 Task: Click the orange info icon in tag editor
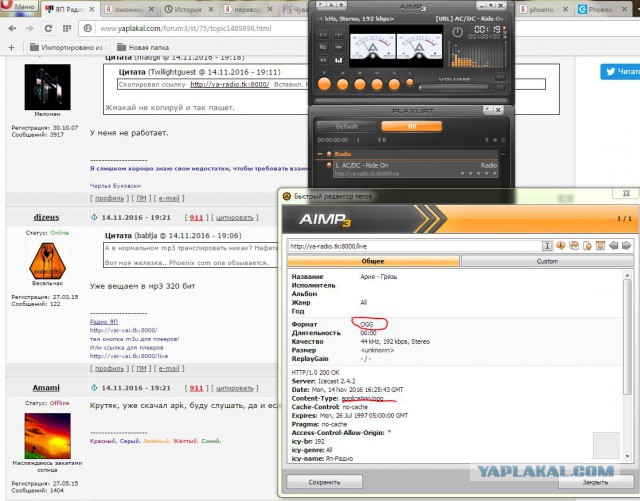coord(560,245)
